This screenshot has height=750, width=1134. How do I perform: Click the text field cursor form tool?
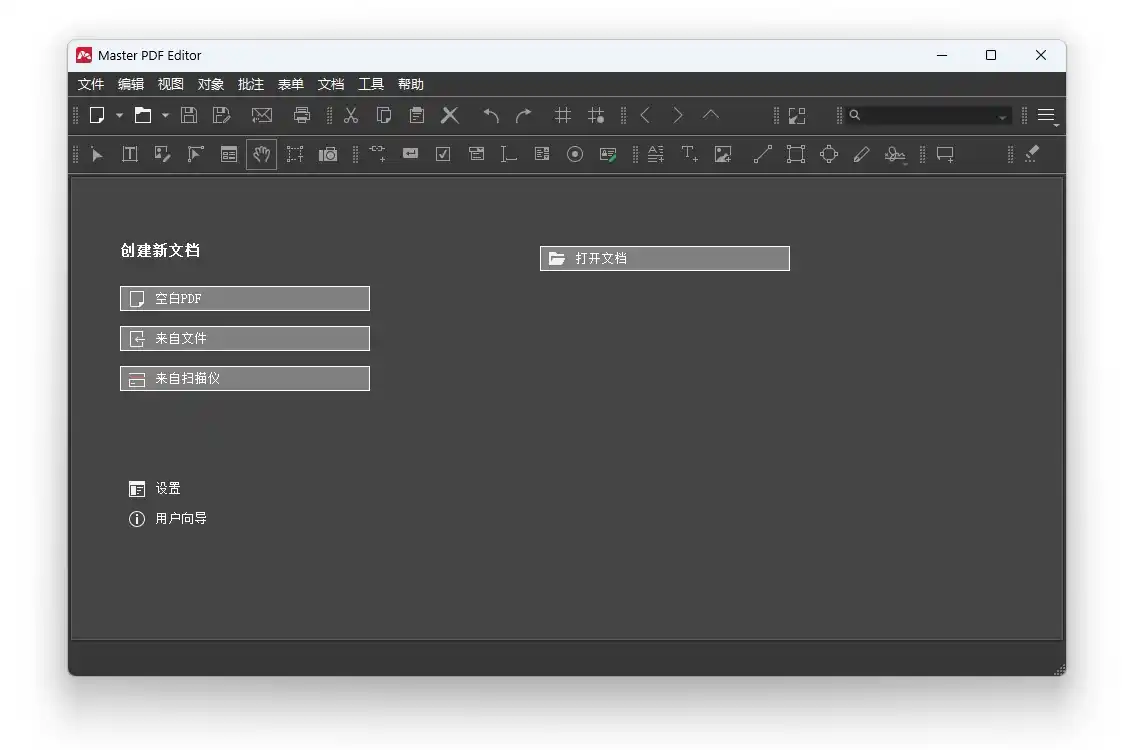(508, 154)
